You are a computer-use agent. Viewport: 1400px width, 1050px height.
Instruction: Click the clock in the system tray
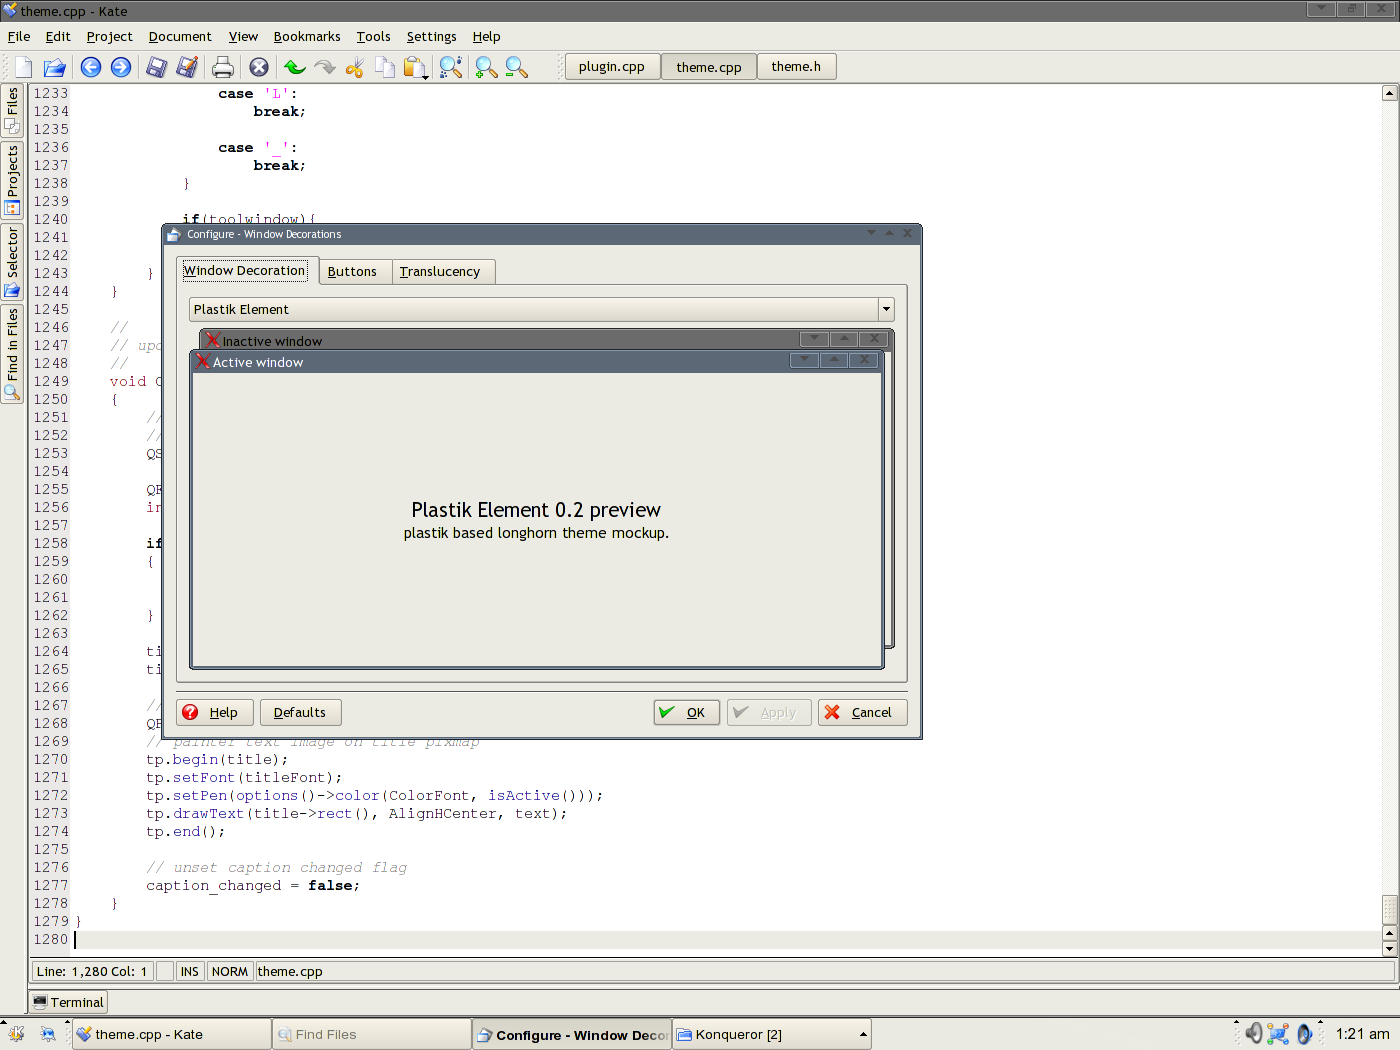[x=1363, y=1034]
